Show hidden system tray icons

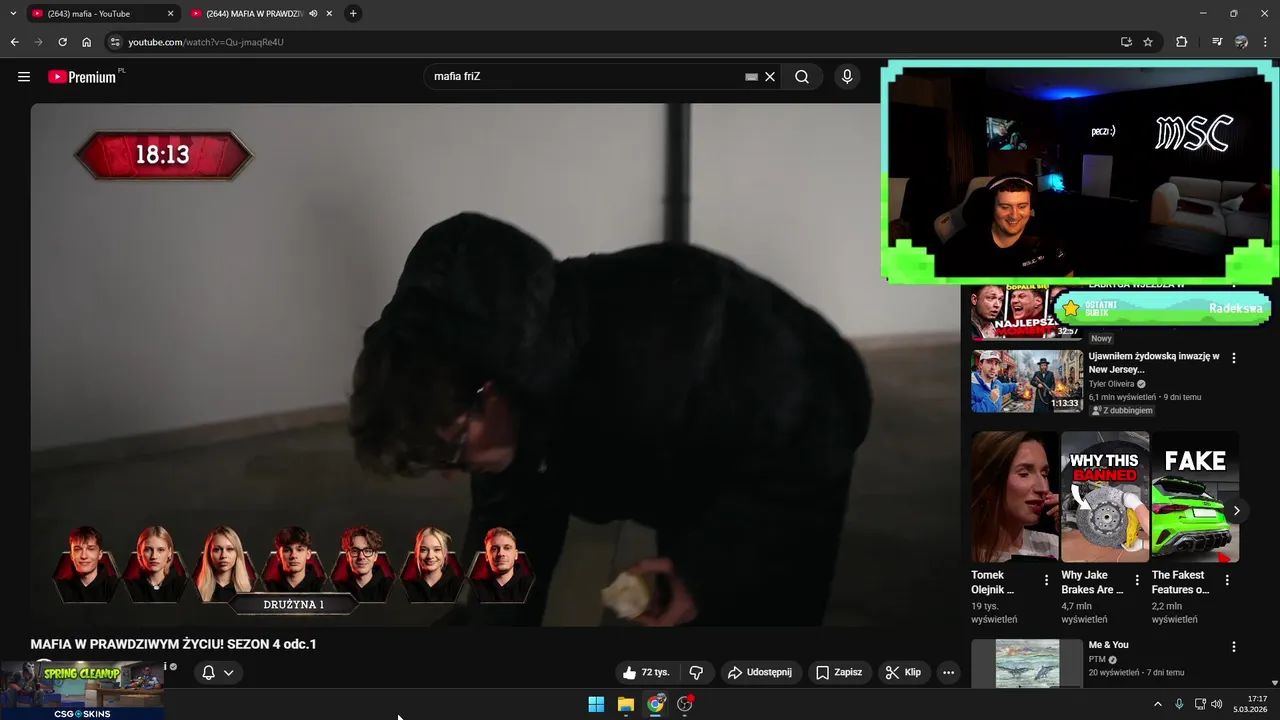1158,704
